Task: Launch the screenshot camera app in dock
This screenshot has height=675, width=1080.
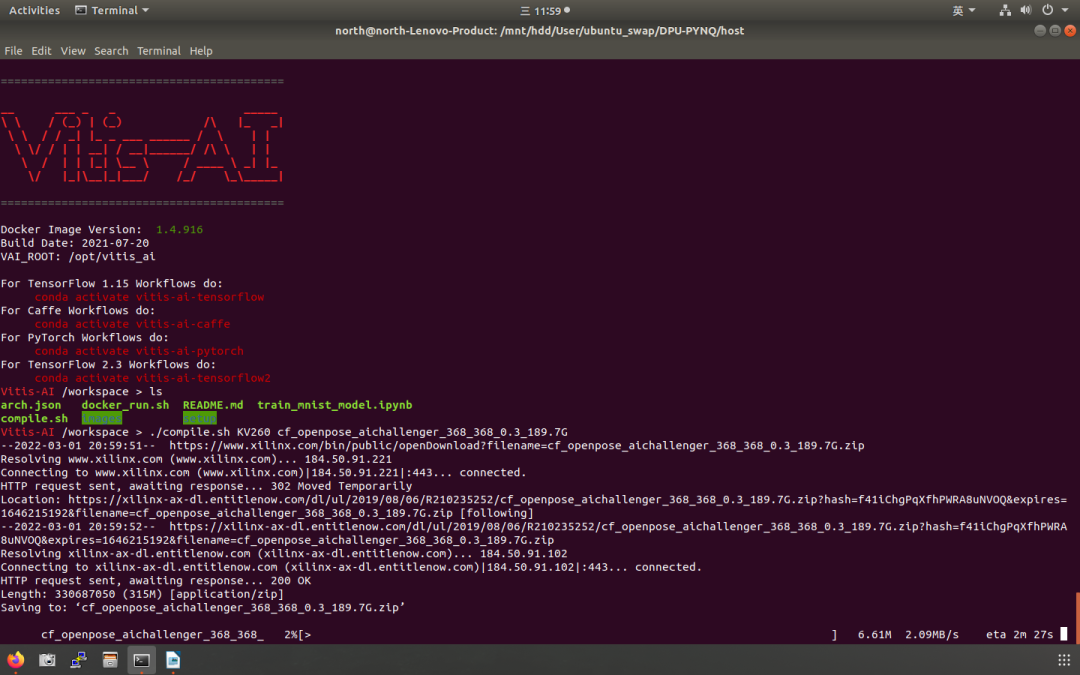Action: 47,660
